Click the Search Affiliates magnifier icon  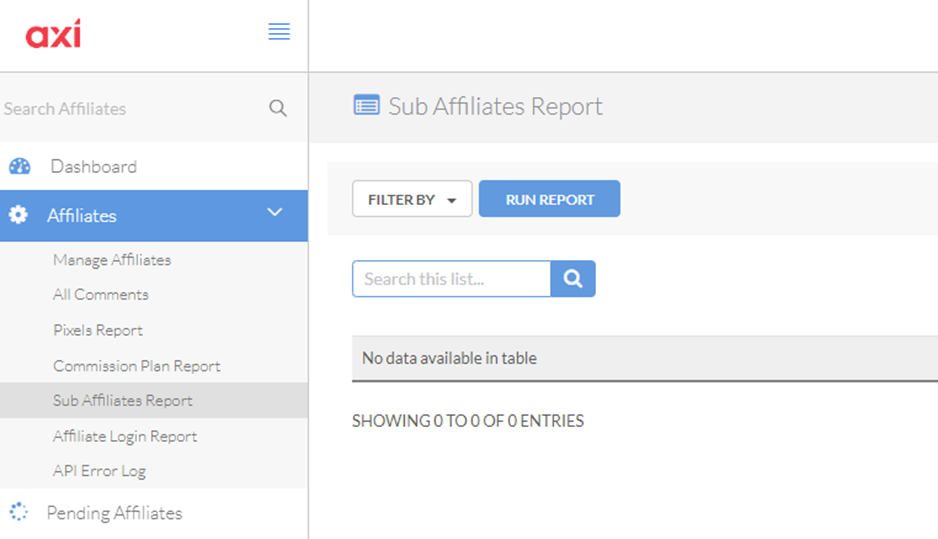[278, 108]
